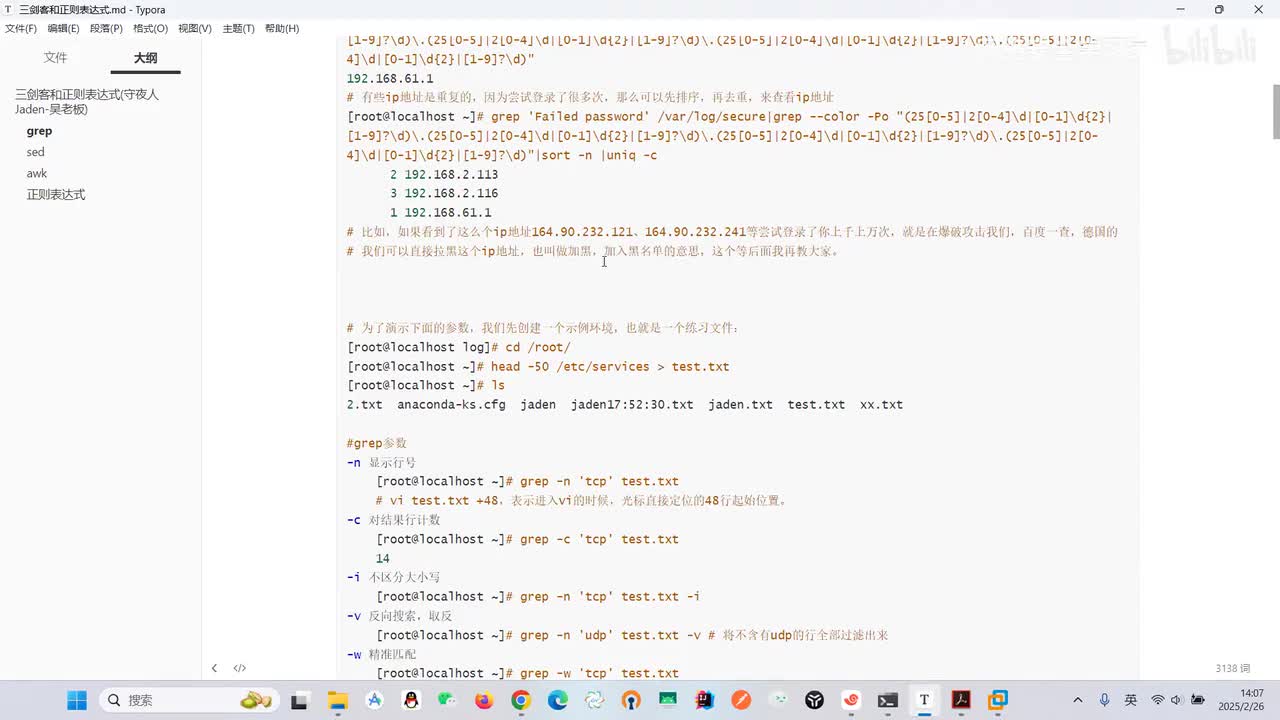1280x720 pixels.
Task: Show word count details from 3138 词
Action: 1233,668
